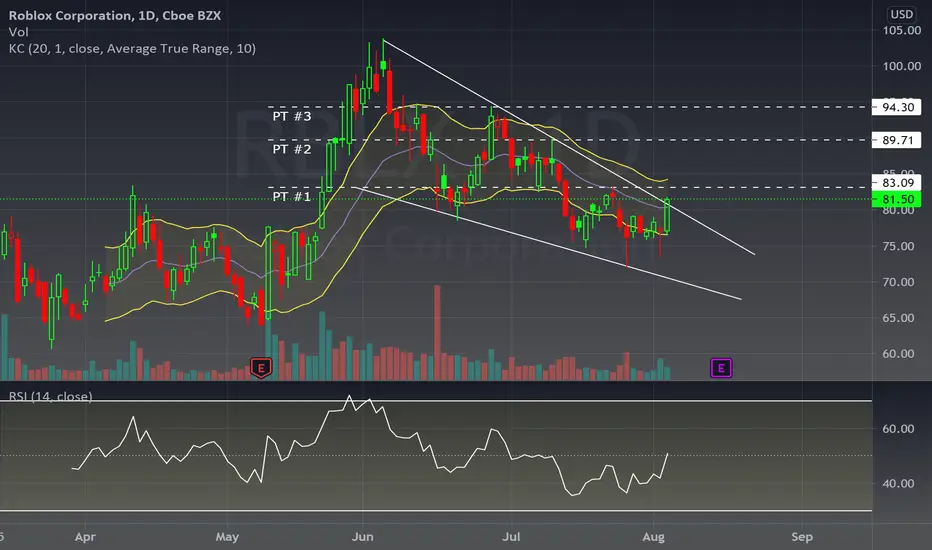Click the PT #1 annotation text

click(291, 196)
